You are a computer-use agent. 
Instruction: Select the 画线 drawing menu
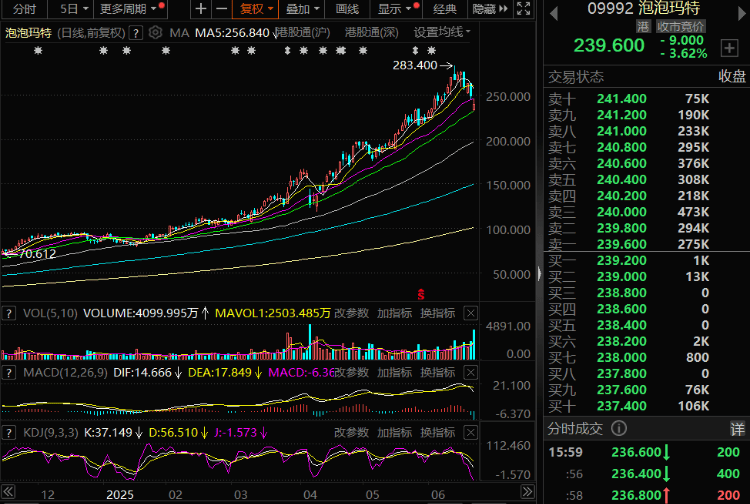(x=347, y=9)
